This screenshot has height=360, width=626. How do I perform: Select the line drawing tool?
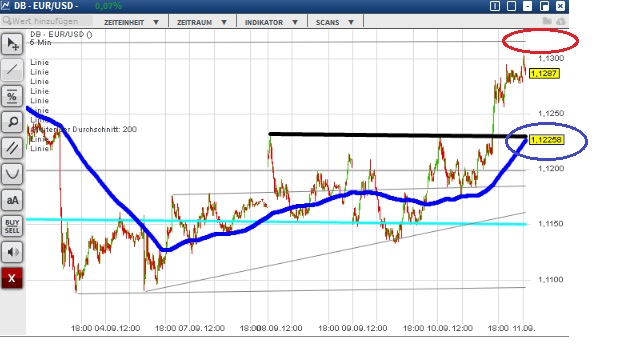point(12,70)
